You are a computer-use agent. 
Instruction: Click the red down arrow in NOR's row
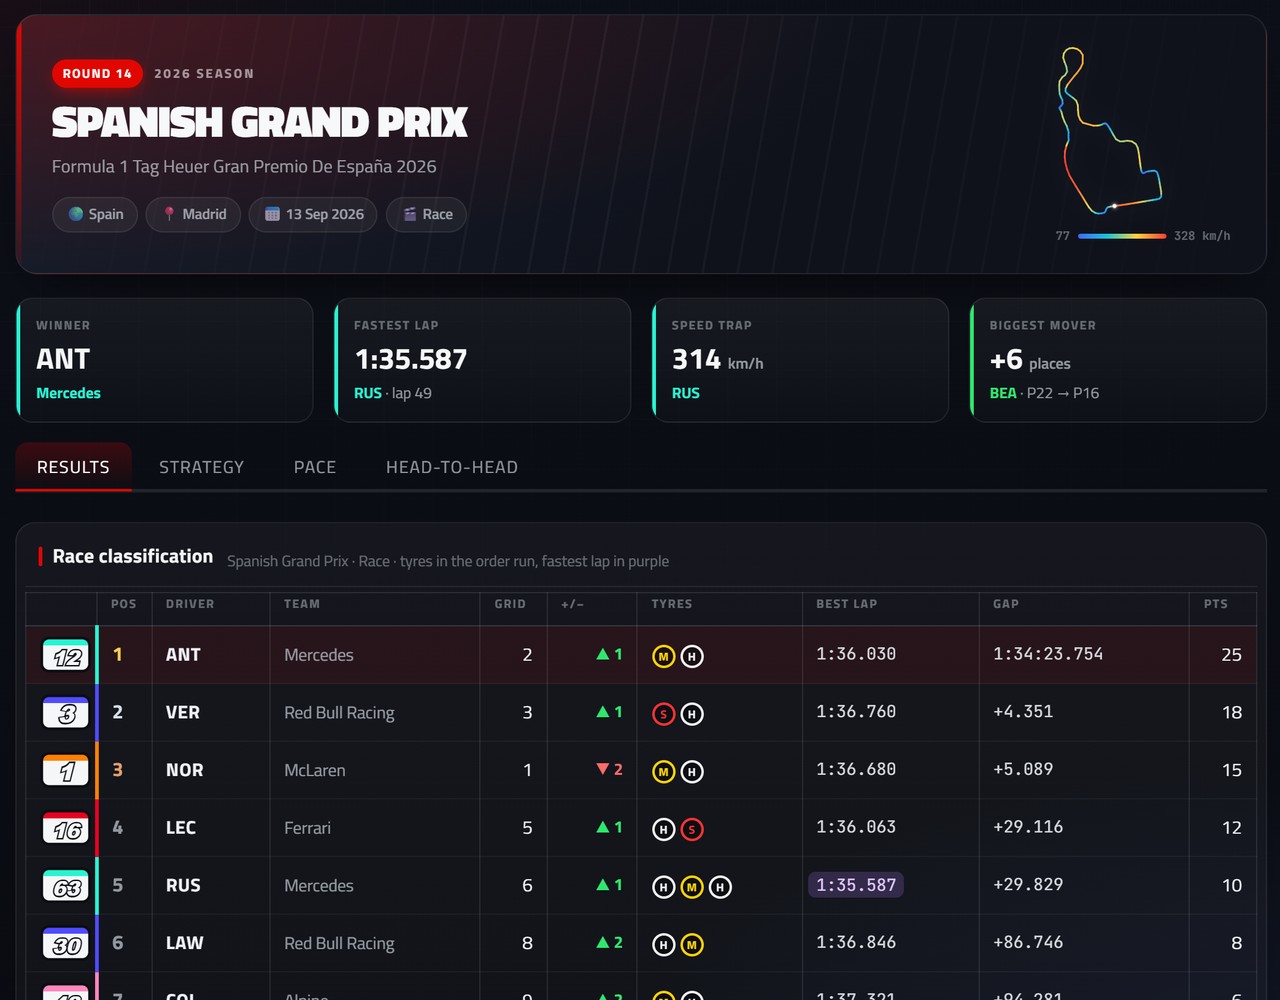pyautogui.click(x=603, y=769)
